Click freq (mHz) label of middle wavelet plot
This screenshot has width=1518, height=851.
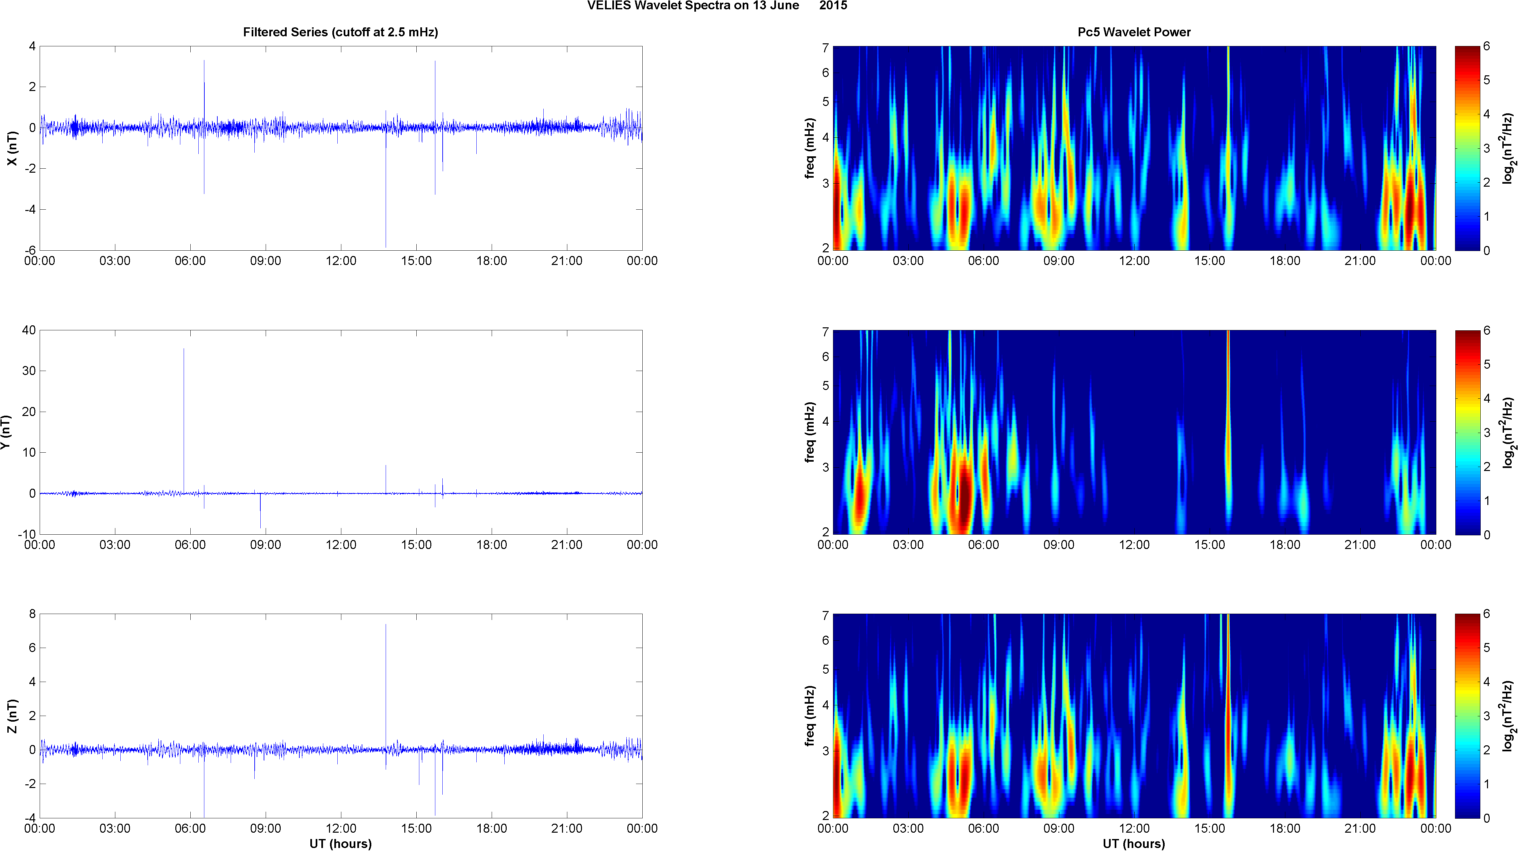click(x=809, y=432)
